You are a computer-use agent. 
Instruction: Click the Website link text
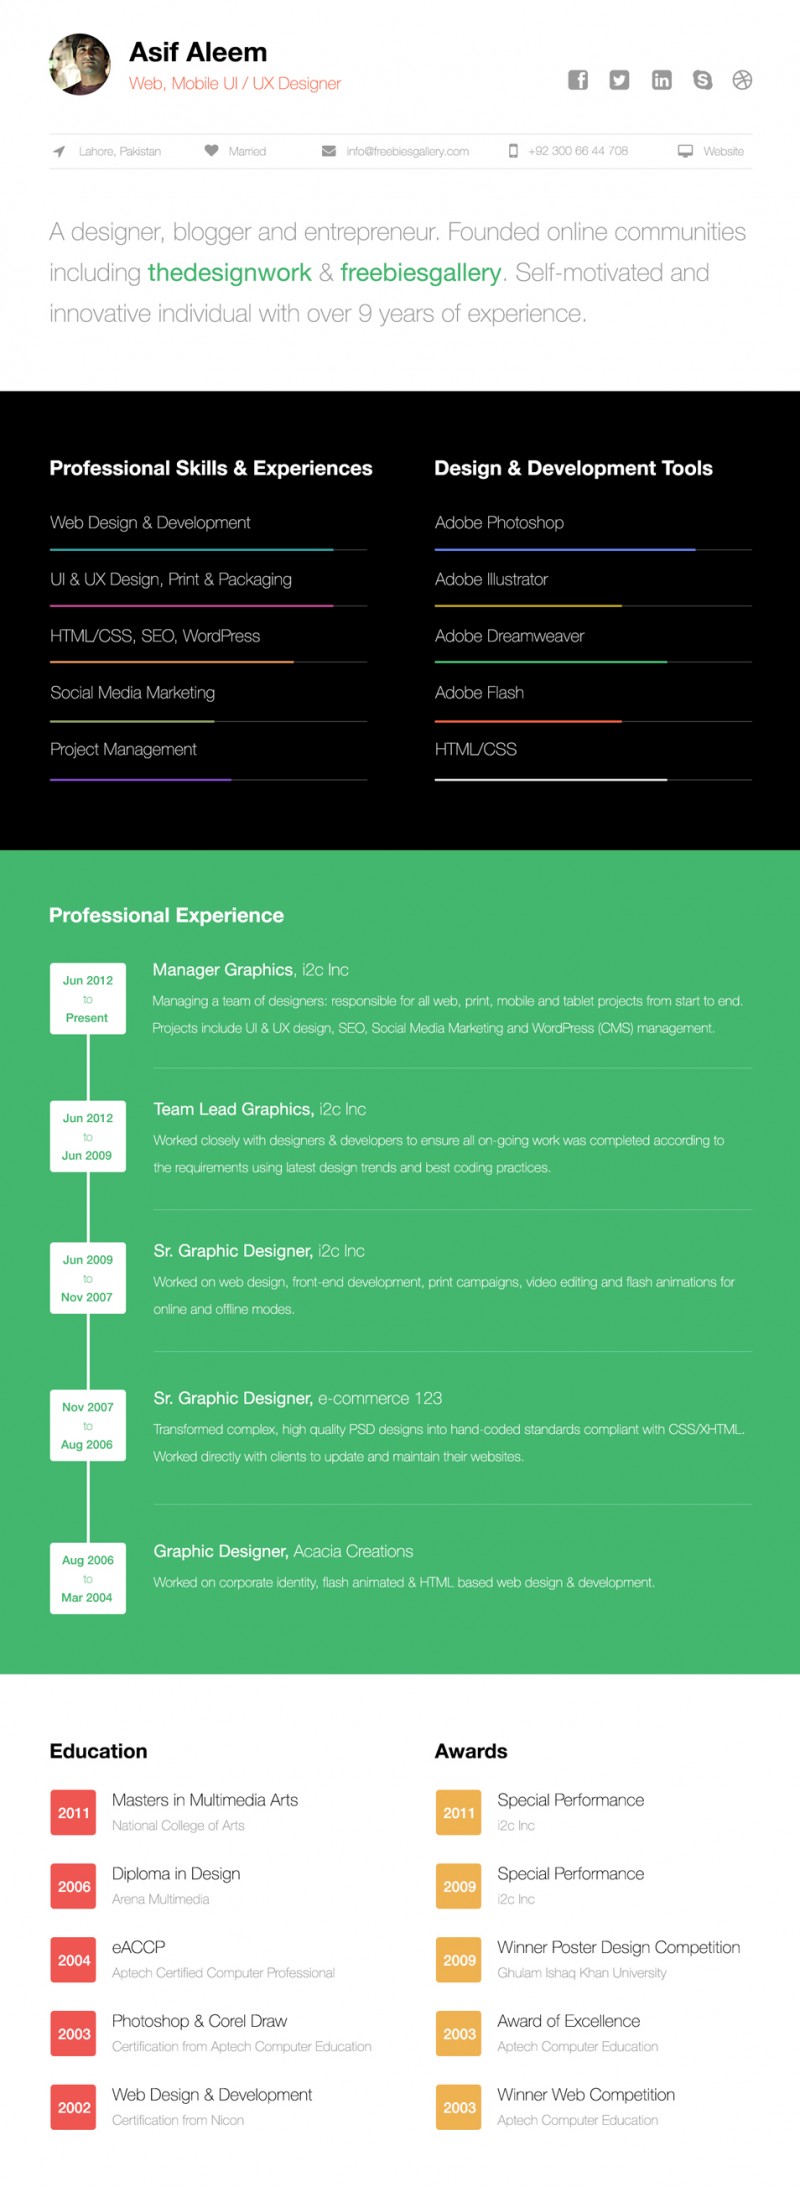coord(723,152)
